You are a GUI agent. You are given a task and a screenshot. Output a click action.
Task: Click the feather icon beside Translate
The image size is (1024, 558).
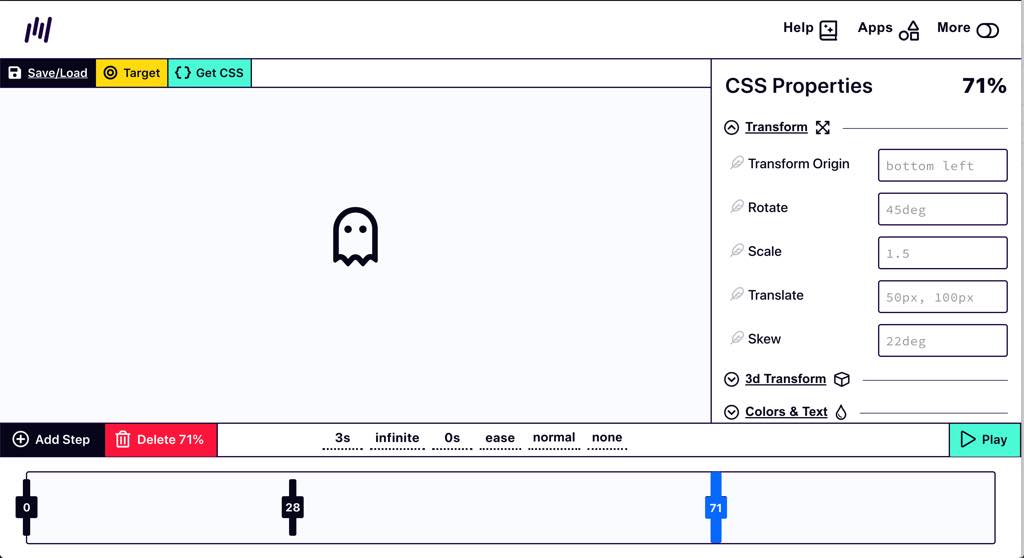(737, 295)
